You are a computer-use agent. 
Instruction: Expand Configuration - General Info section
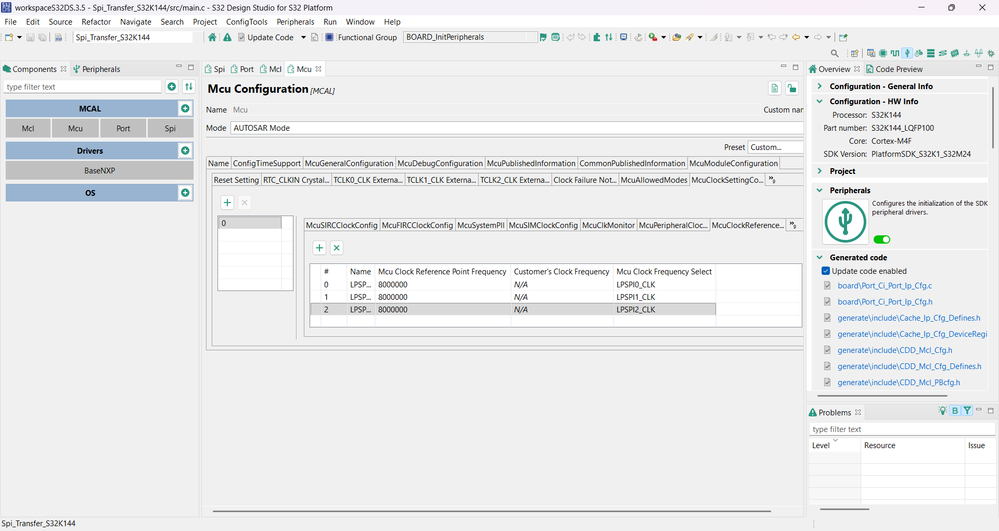click(x=819, y=86)
